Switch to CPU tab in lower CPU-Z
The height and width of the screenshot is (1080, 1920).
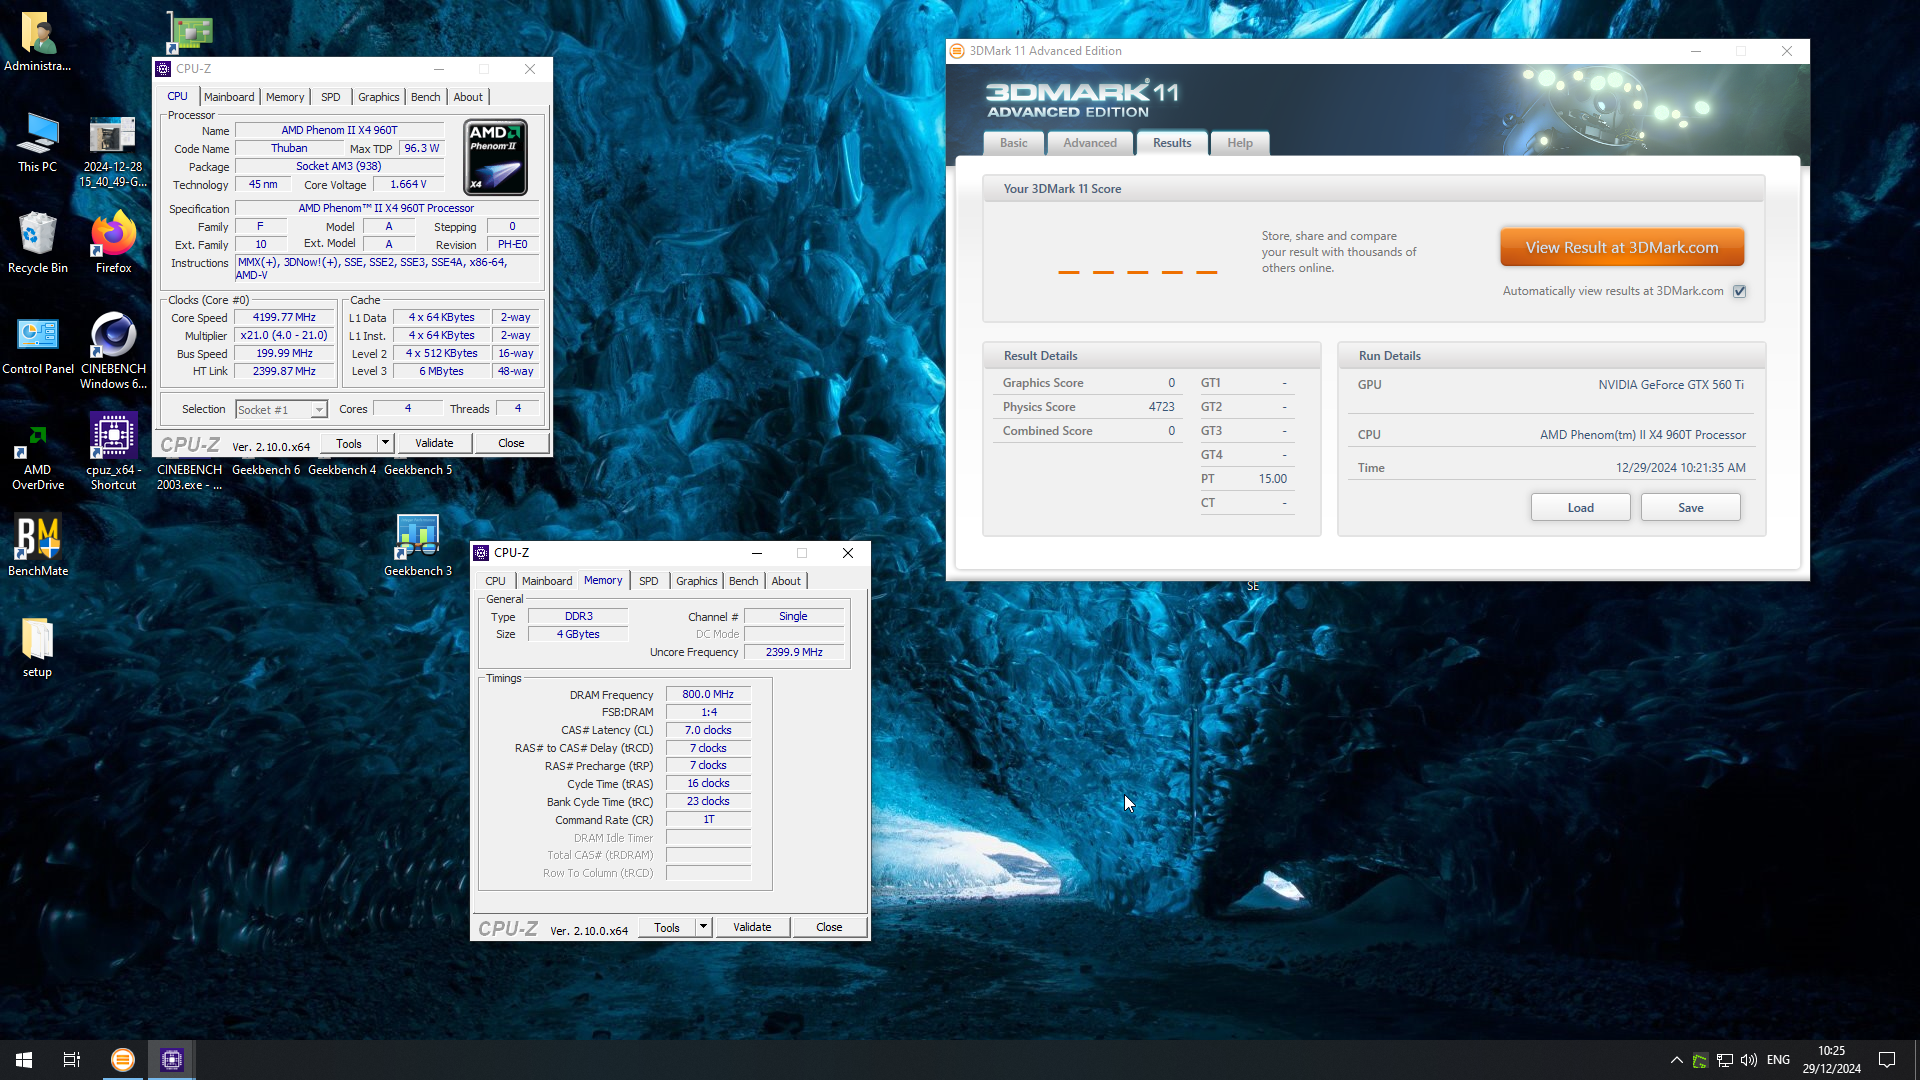point(495,581)
